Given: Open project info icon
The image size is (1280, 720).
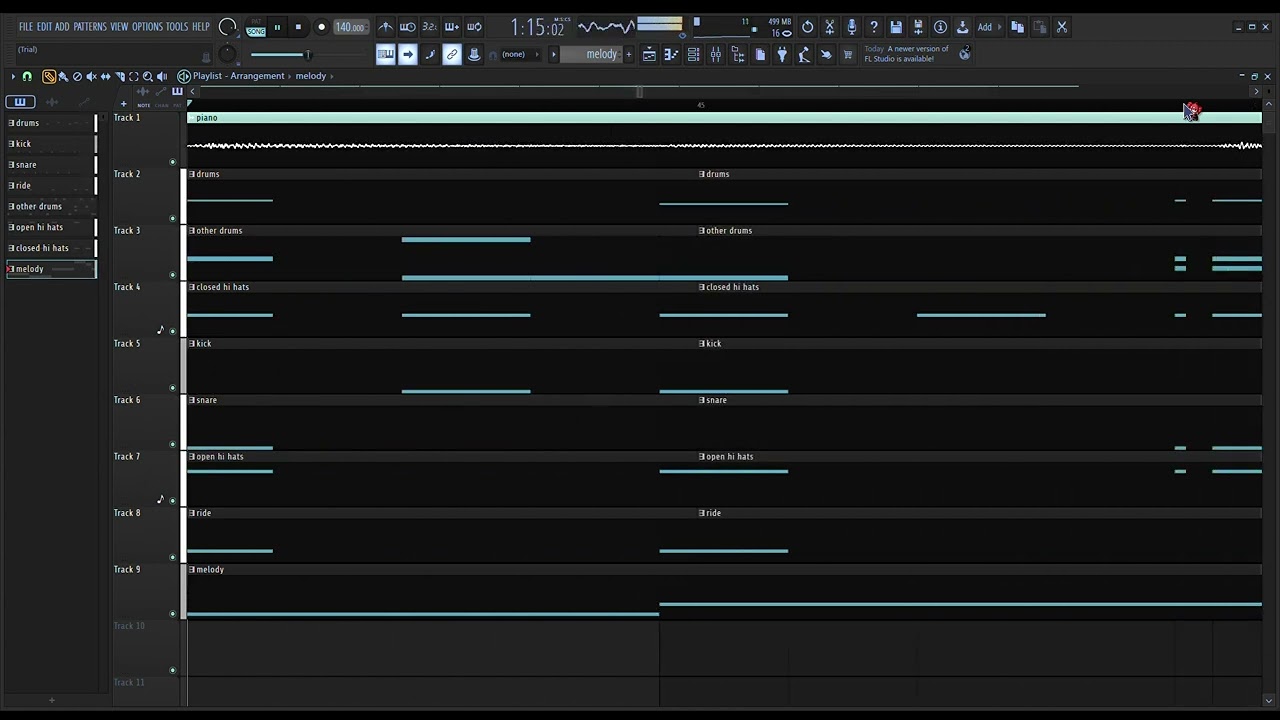Looking at the screenshot, I should tap(940, 27).
